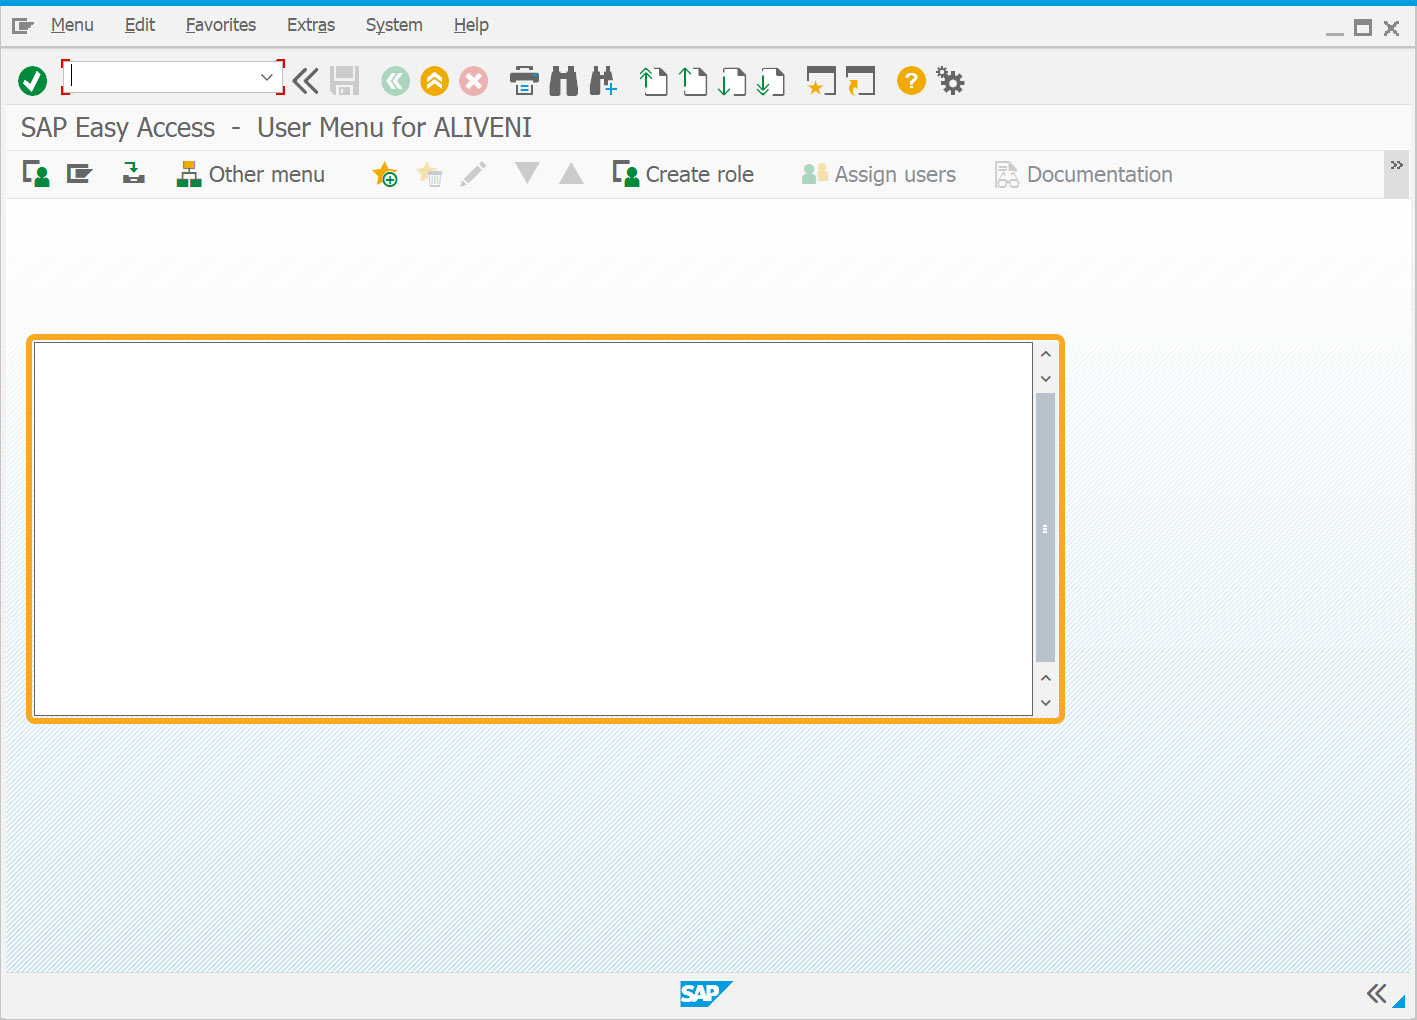1417x1020 pixels.
Task: Click the green Back arrow icon
Action: 396,81
